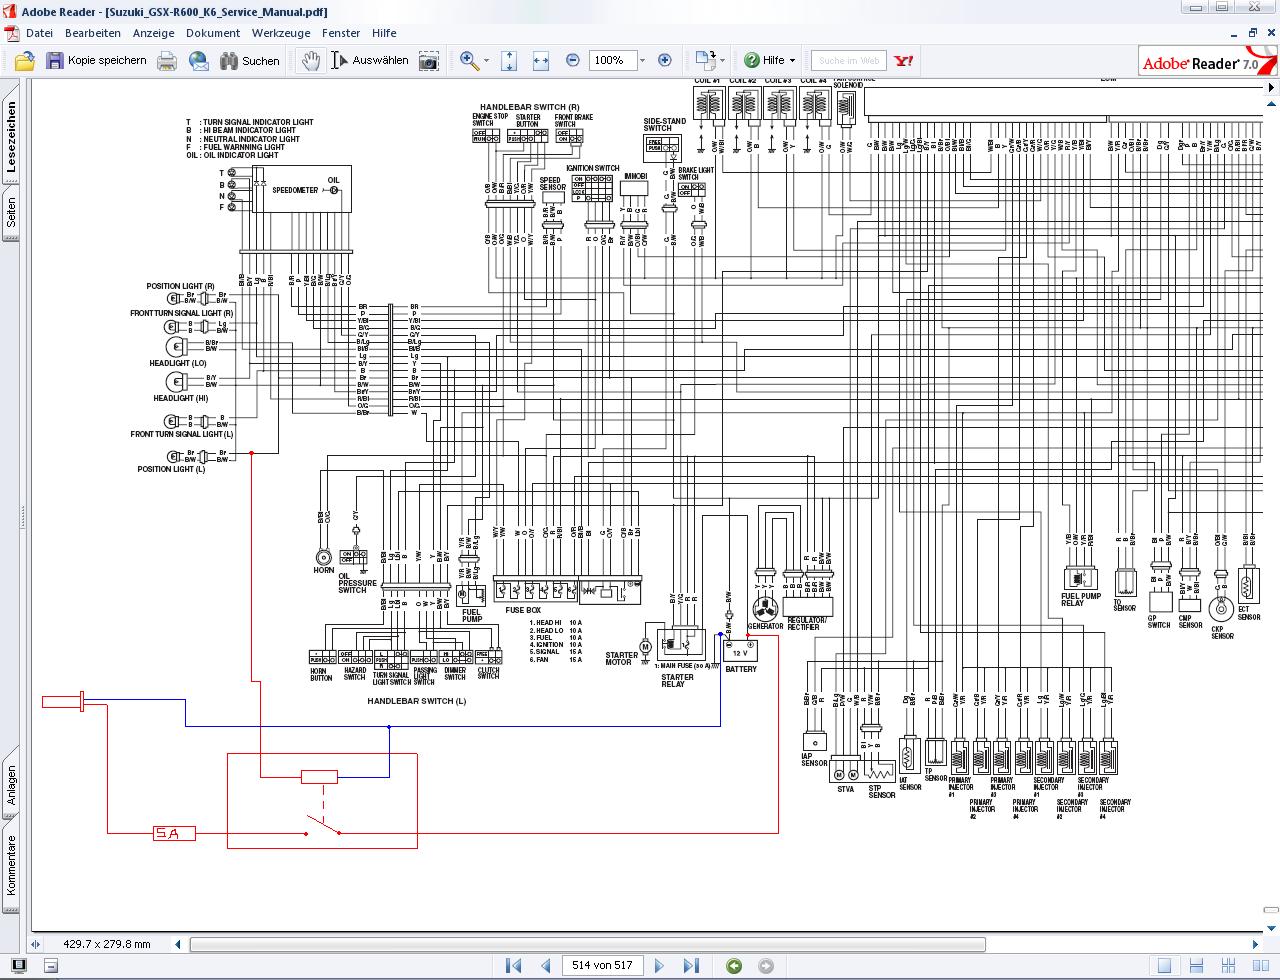Open the zoom percentage dropdown
Image resolution: width=1280 pixels, height=980 pixels.
point(642,61)
